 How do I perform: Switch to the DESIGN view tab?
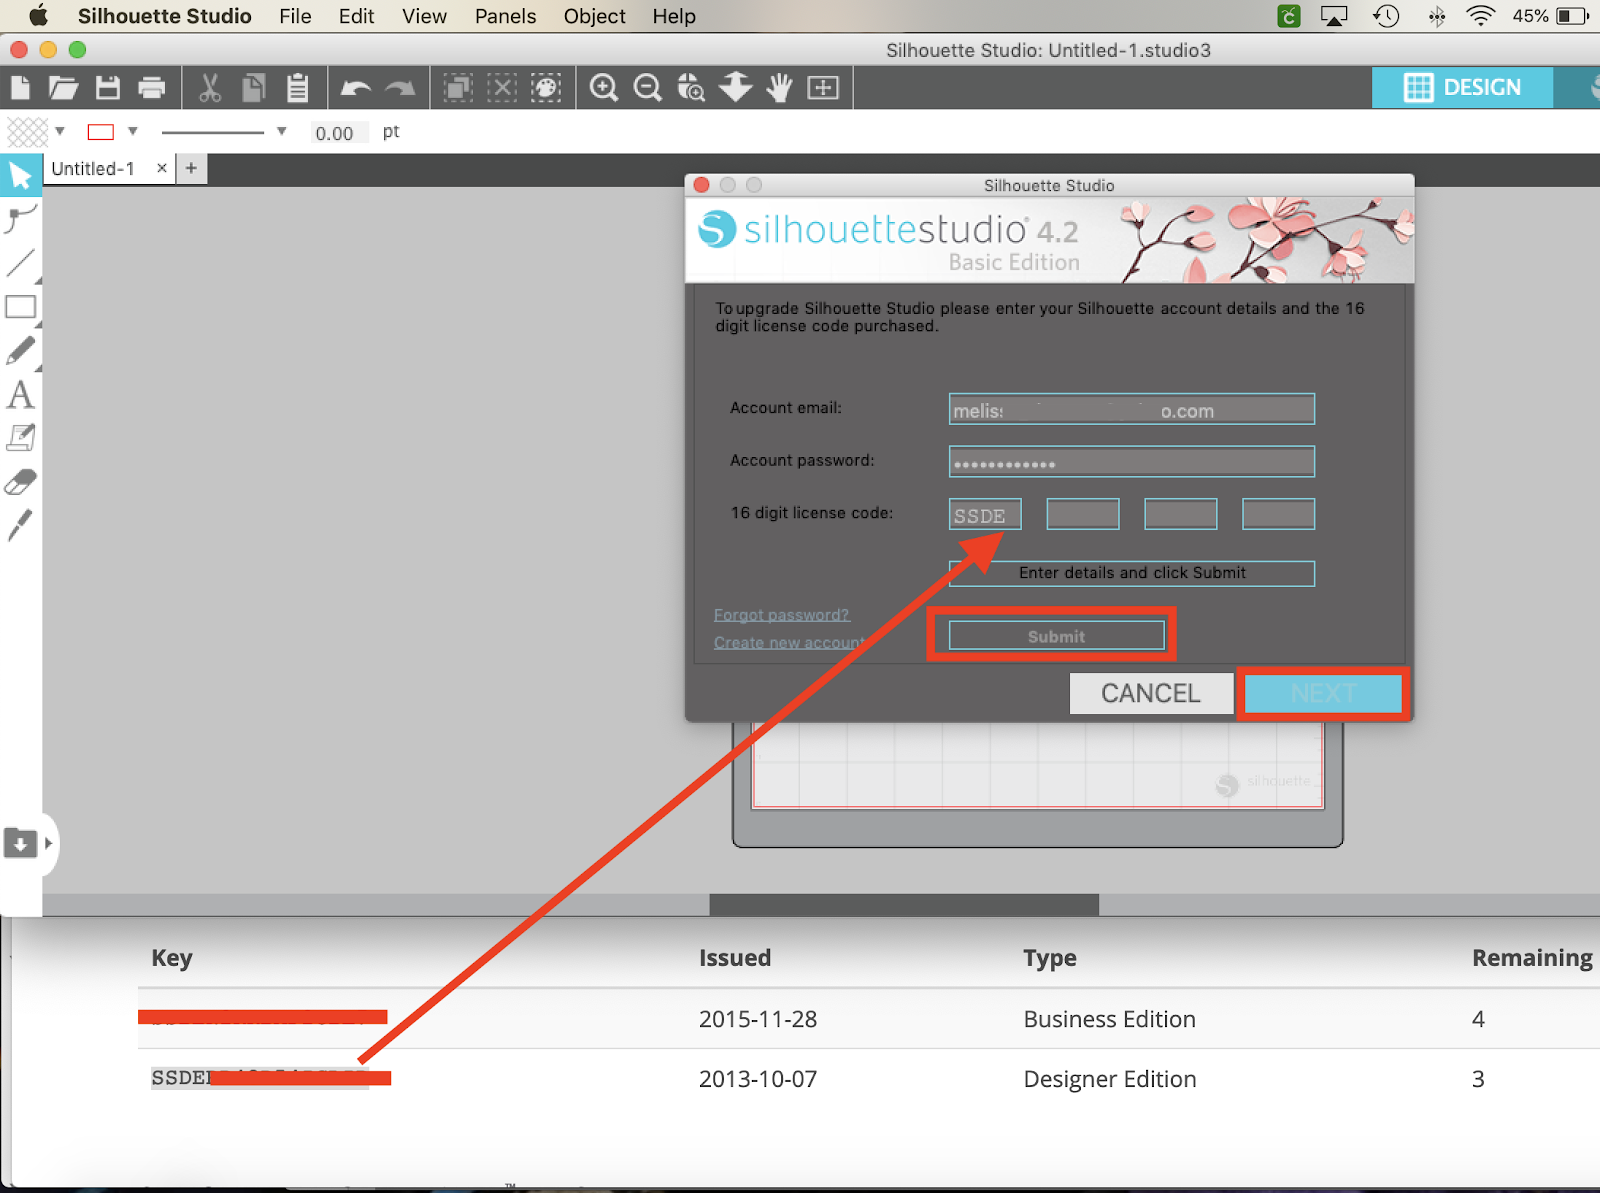tap(1462, 88)
